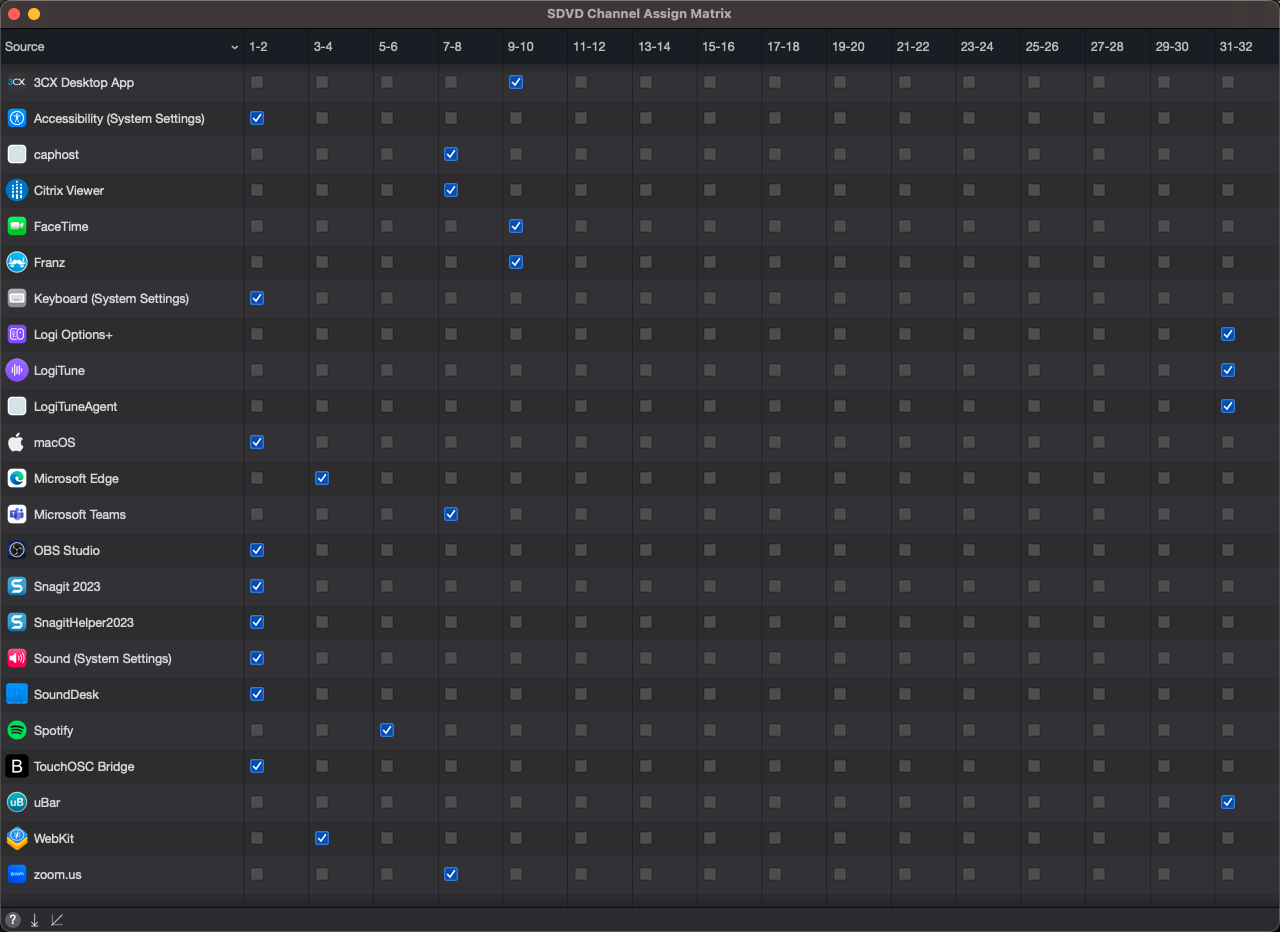Disable Logi Options+ on channels 31-32
This screenshot has width=1280, height=932.
coord(1227,334)
